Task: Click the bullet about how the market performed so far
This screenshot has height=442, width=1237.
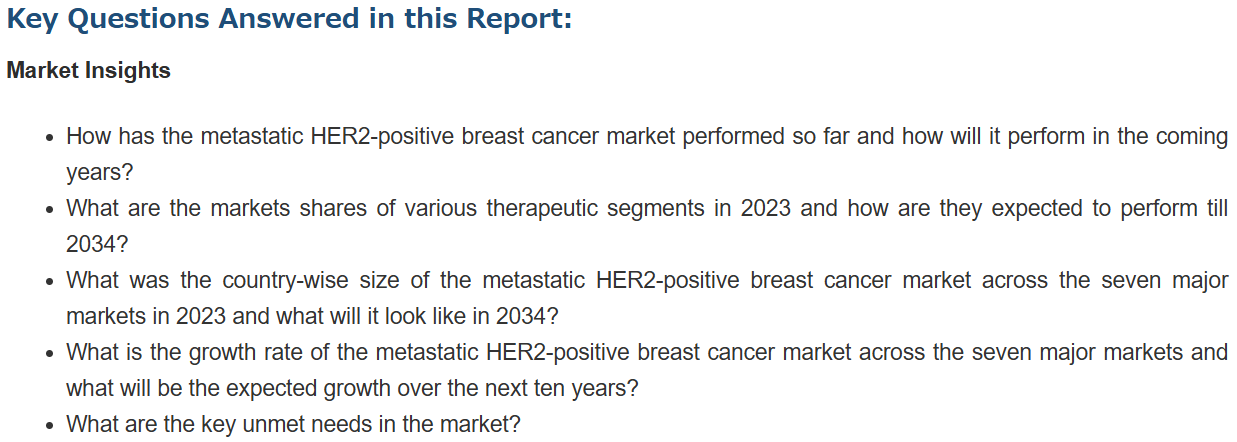Action: (647, 154)
